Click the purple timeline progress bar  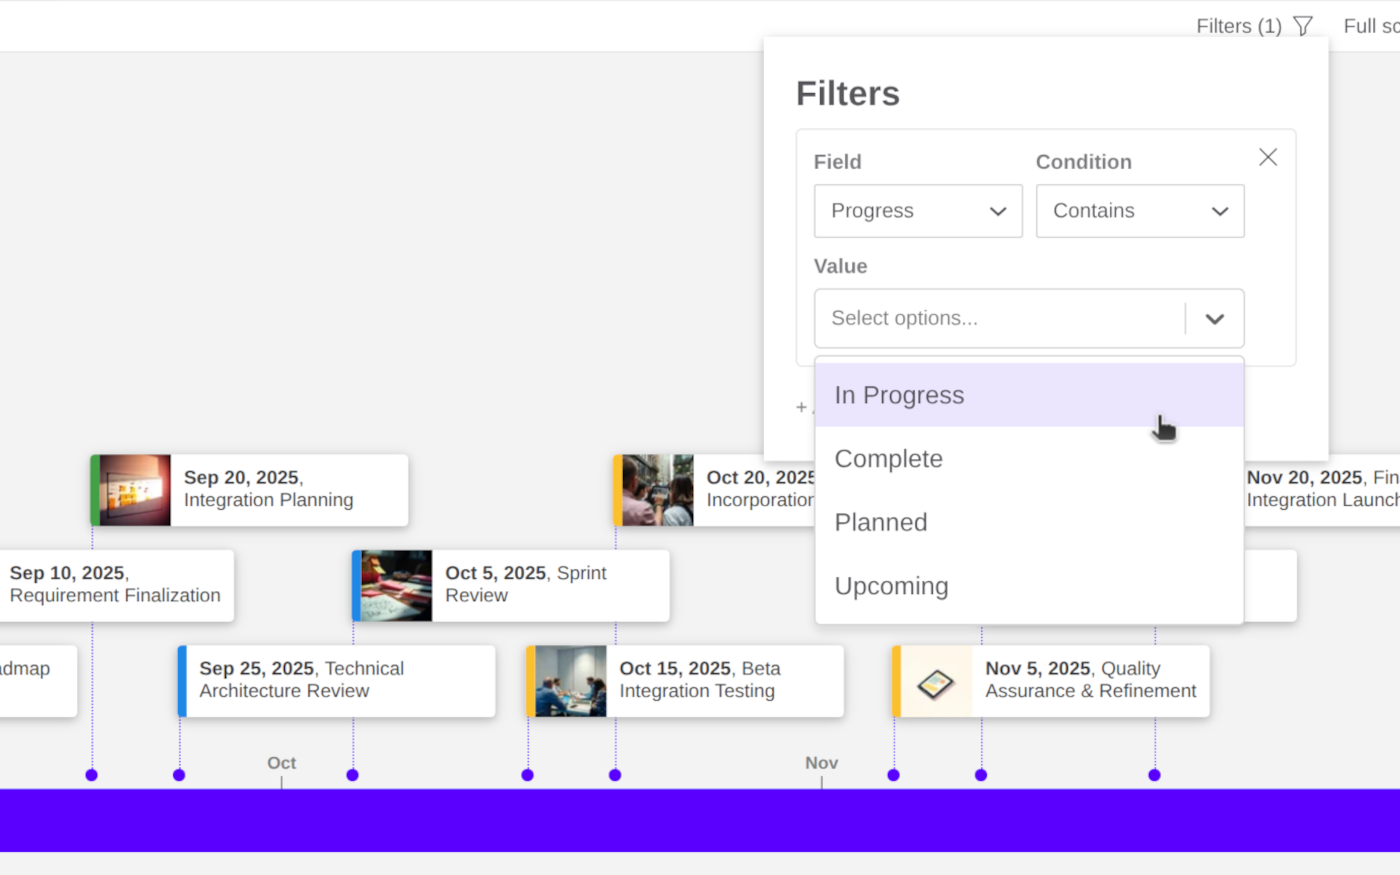tap(700, 820)
